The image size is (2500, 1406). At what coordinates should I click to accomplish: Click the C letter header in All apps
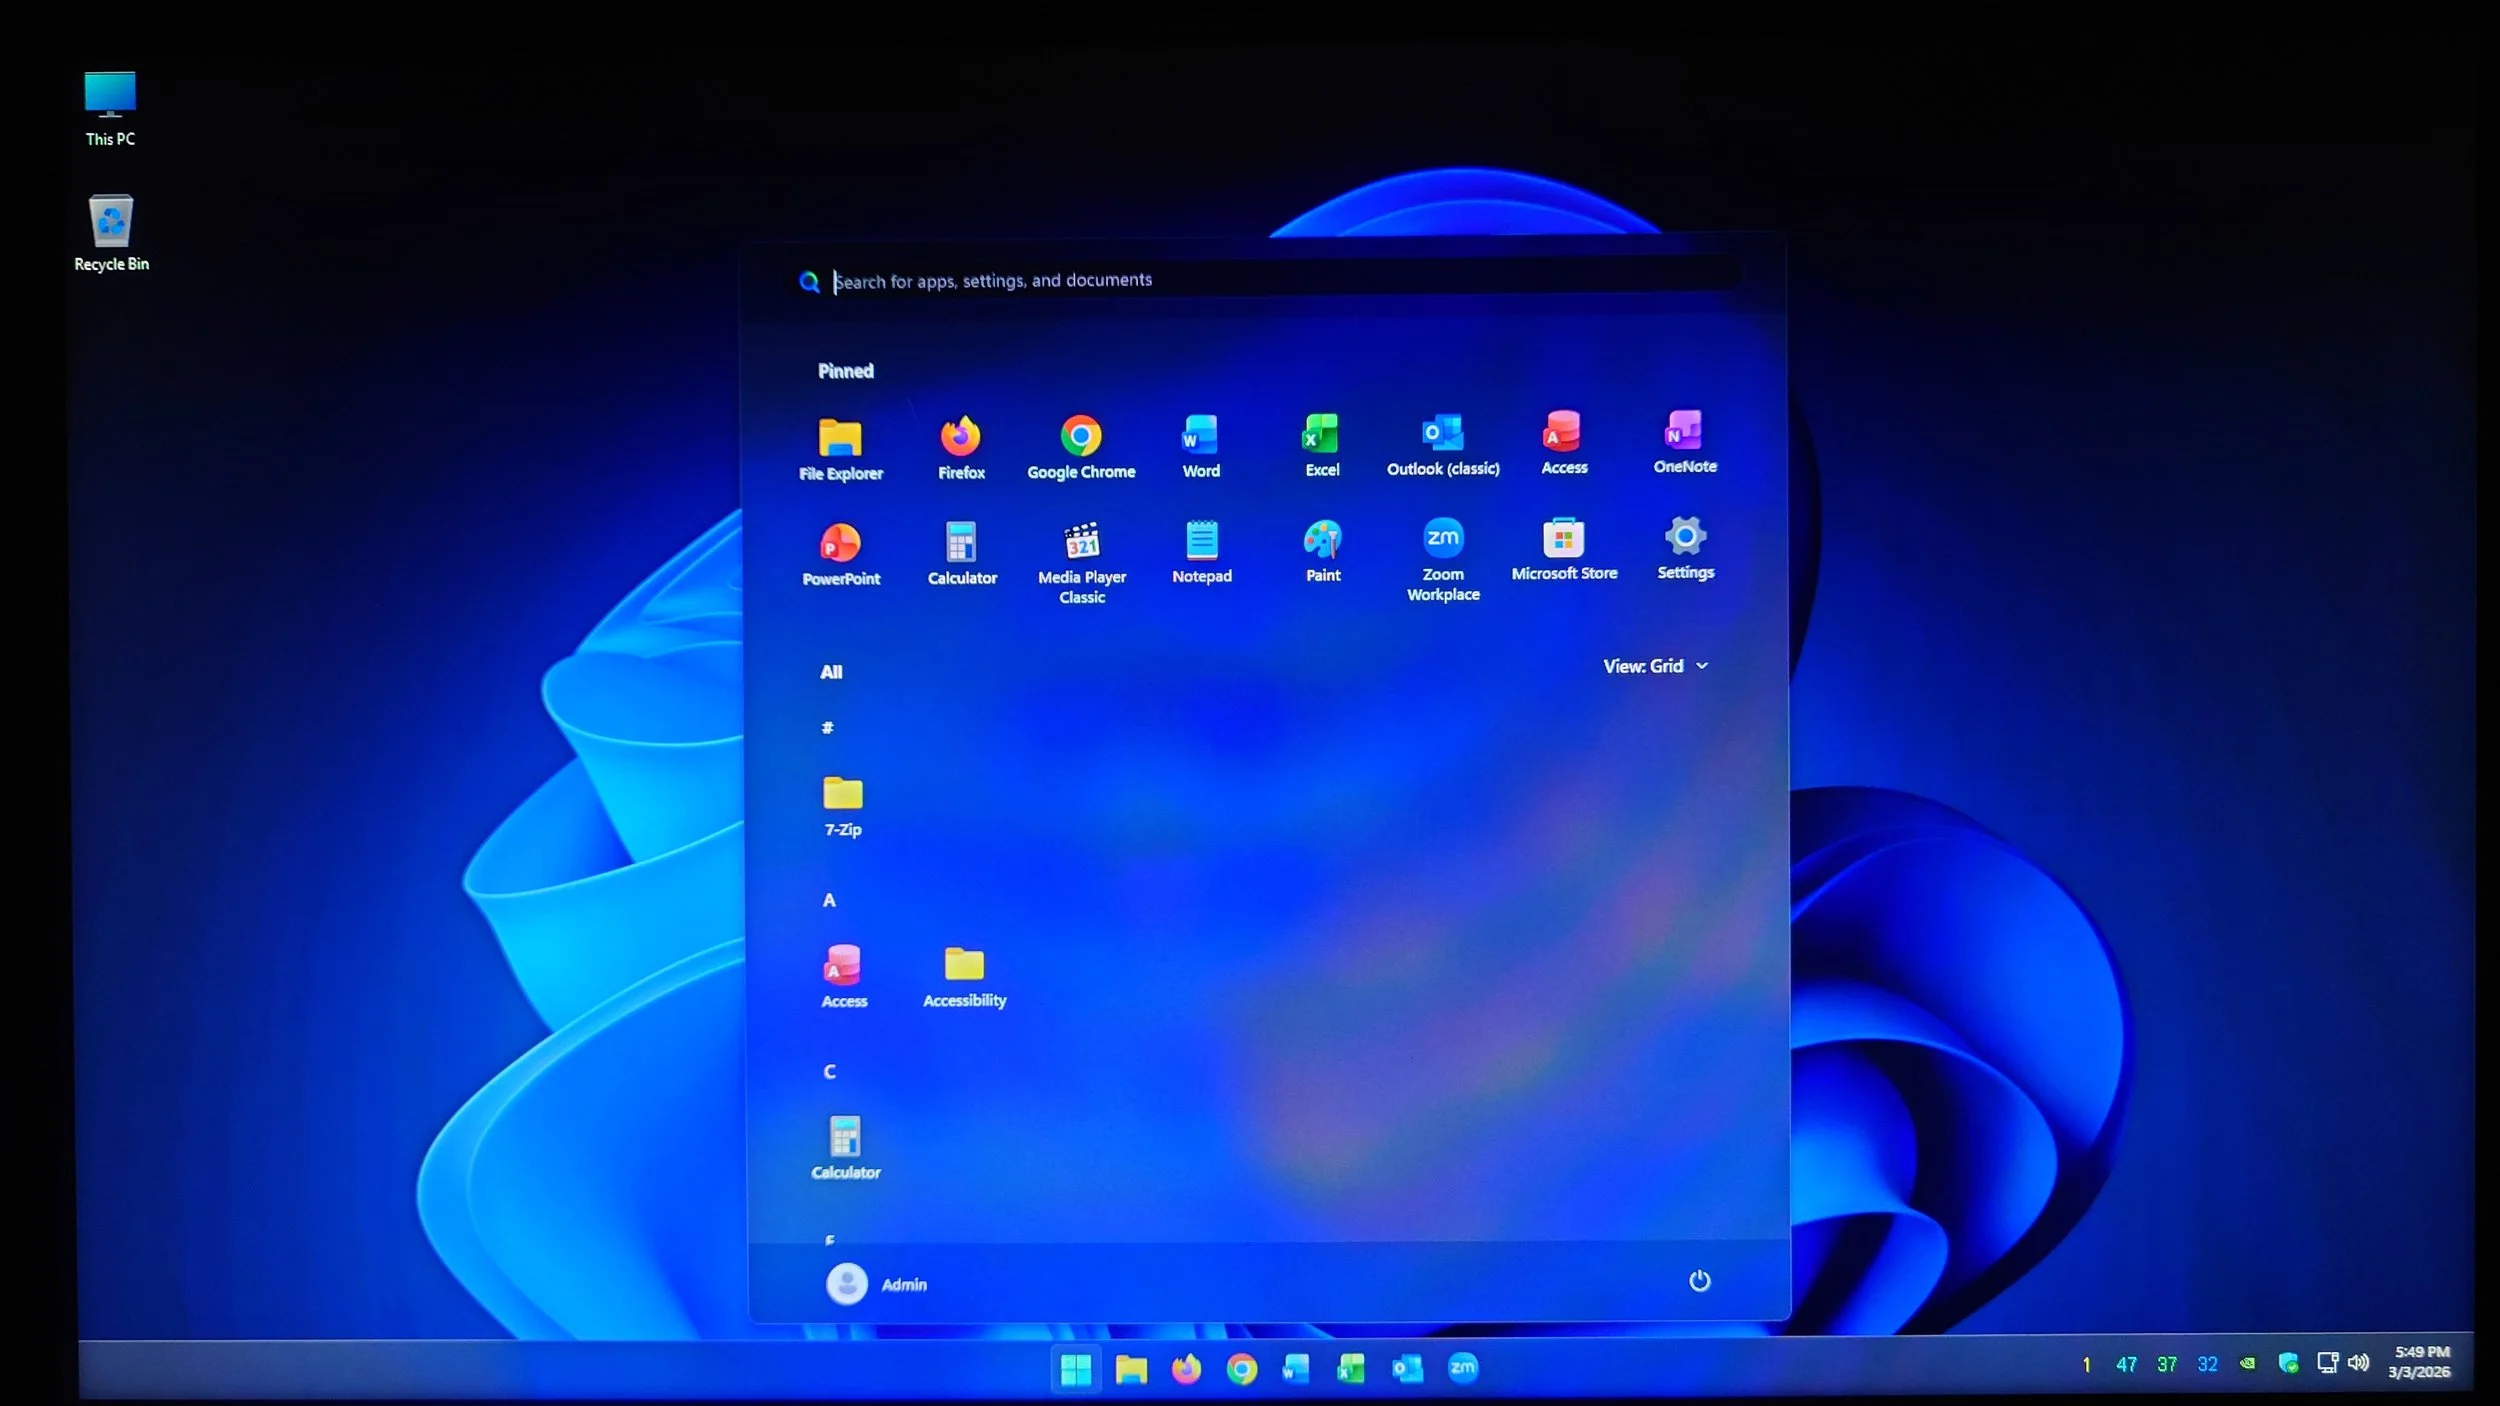click(829, 1071)
